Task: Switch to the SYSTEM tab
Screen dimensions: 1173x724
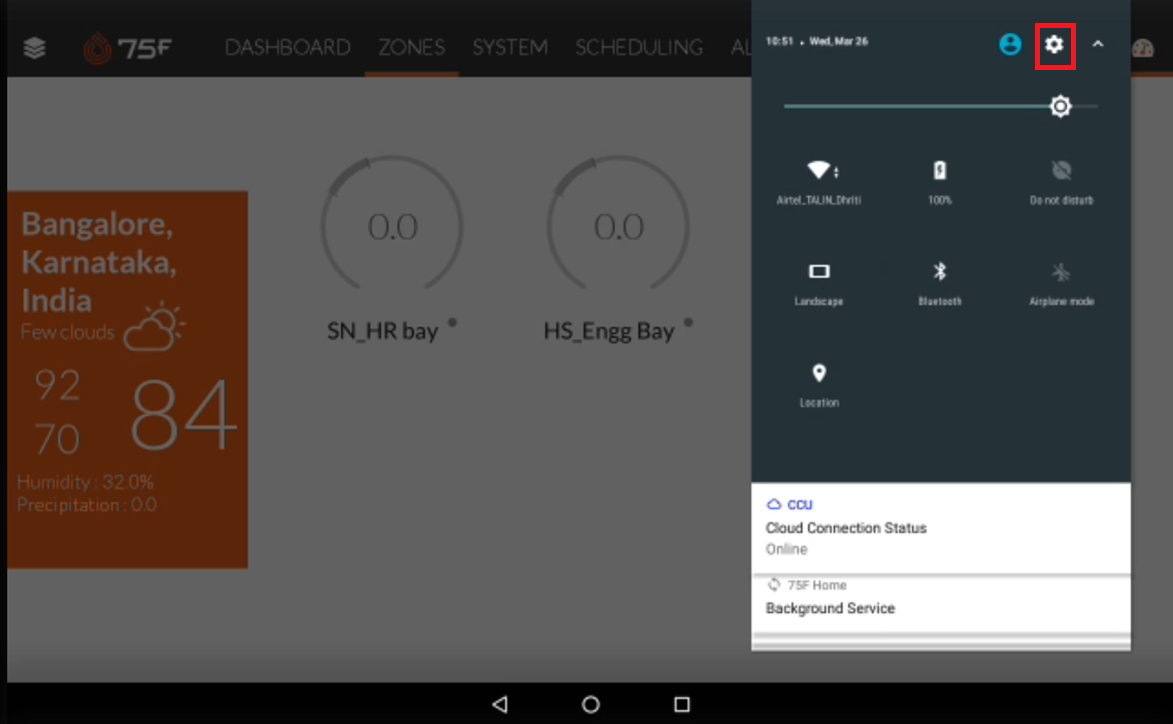Action: click(x=510, y=46)
